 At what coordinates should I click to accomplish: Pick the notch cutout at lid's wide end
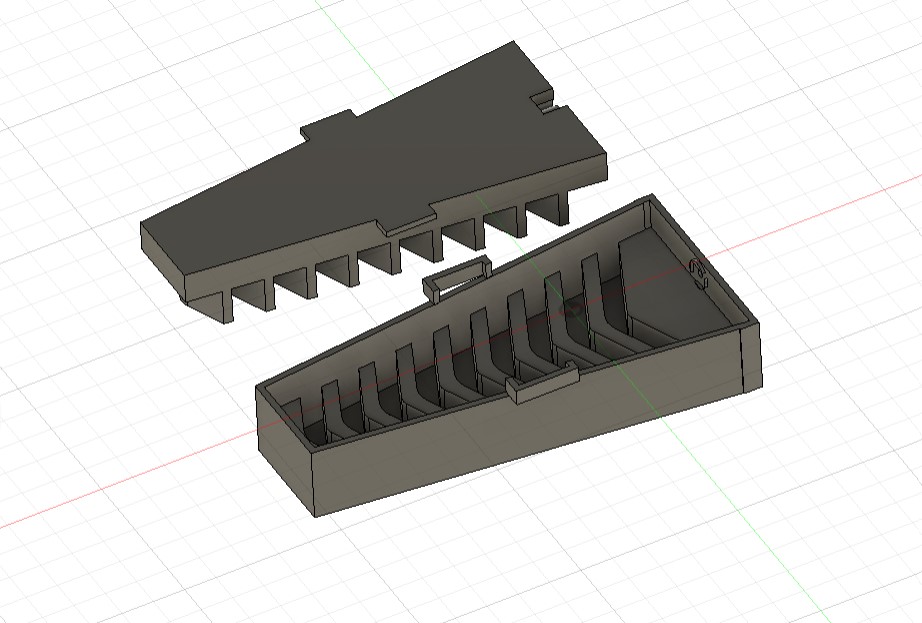tap(546, 101)
